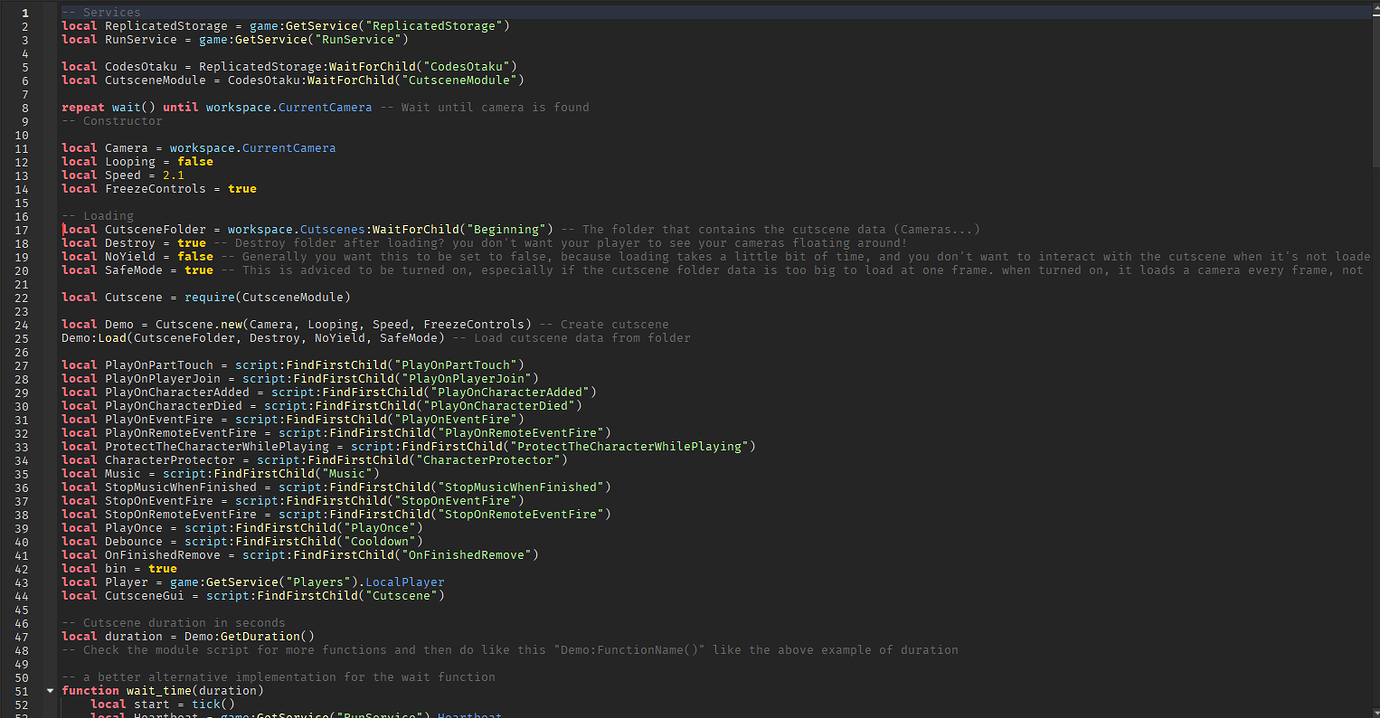Select line number 17 in the gutter
Image resolution: width=1380 pixels, height=718 pixels.
click(x=24, y=229)
